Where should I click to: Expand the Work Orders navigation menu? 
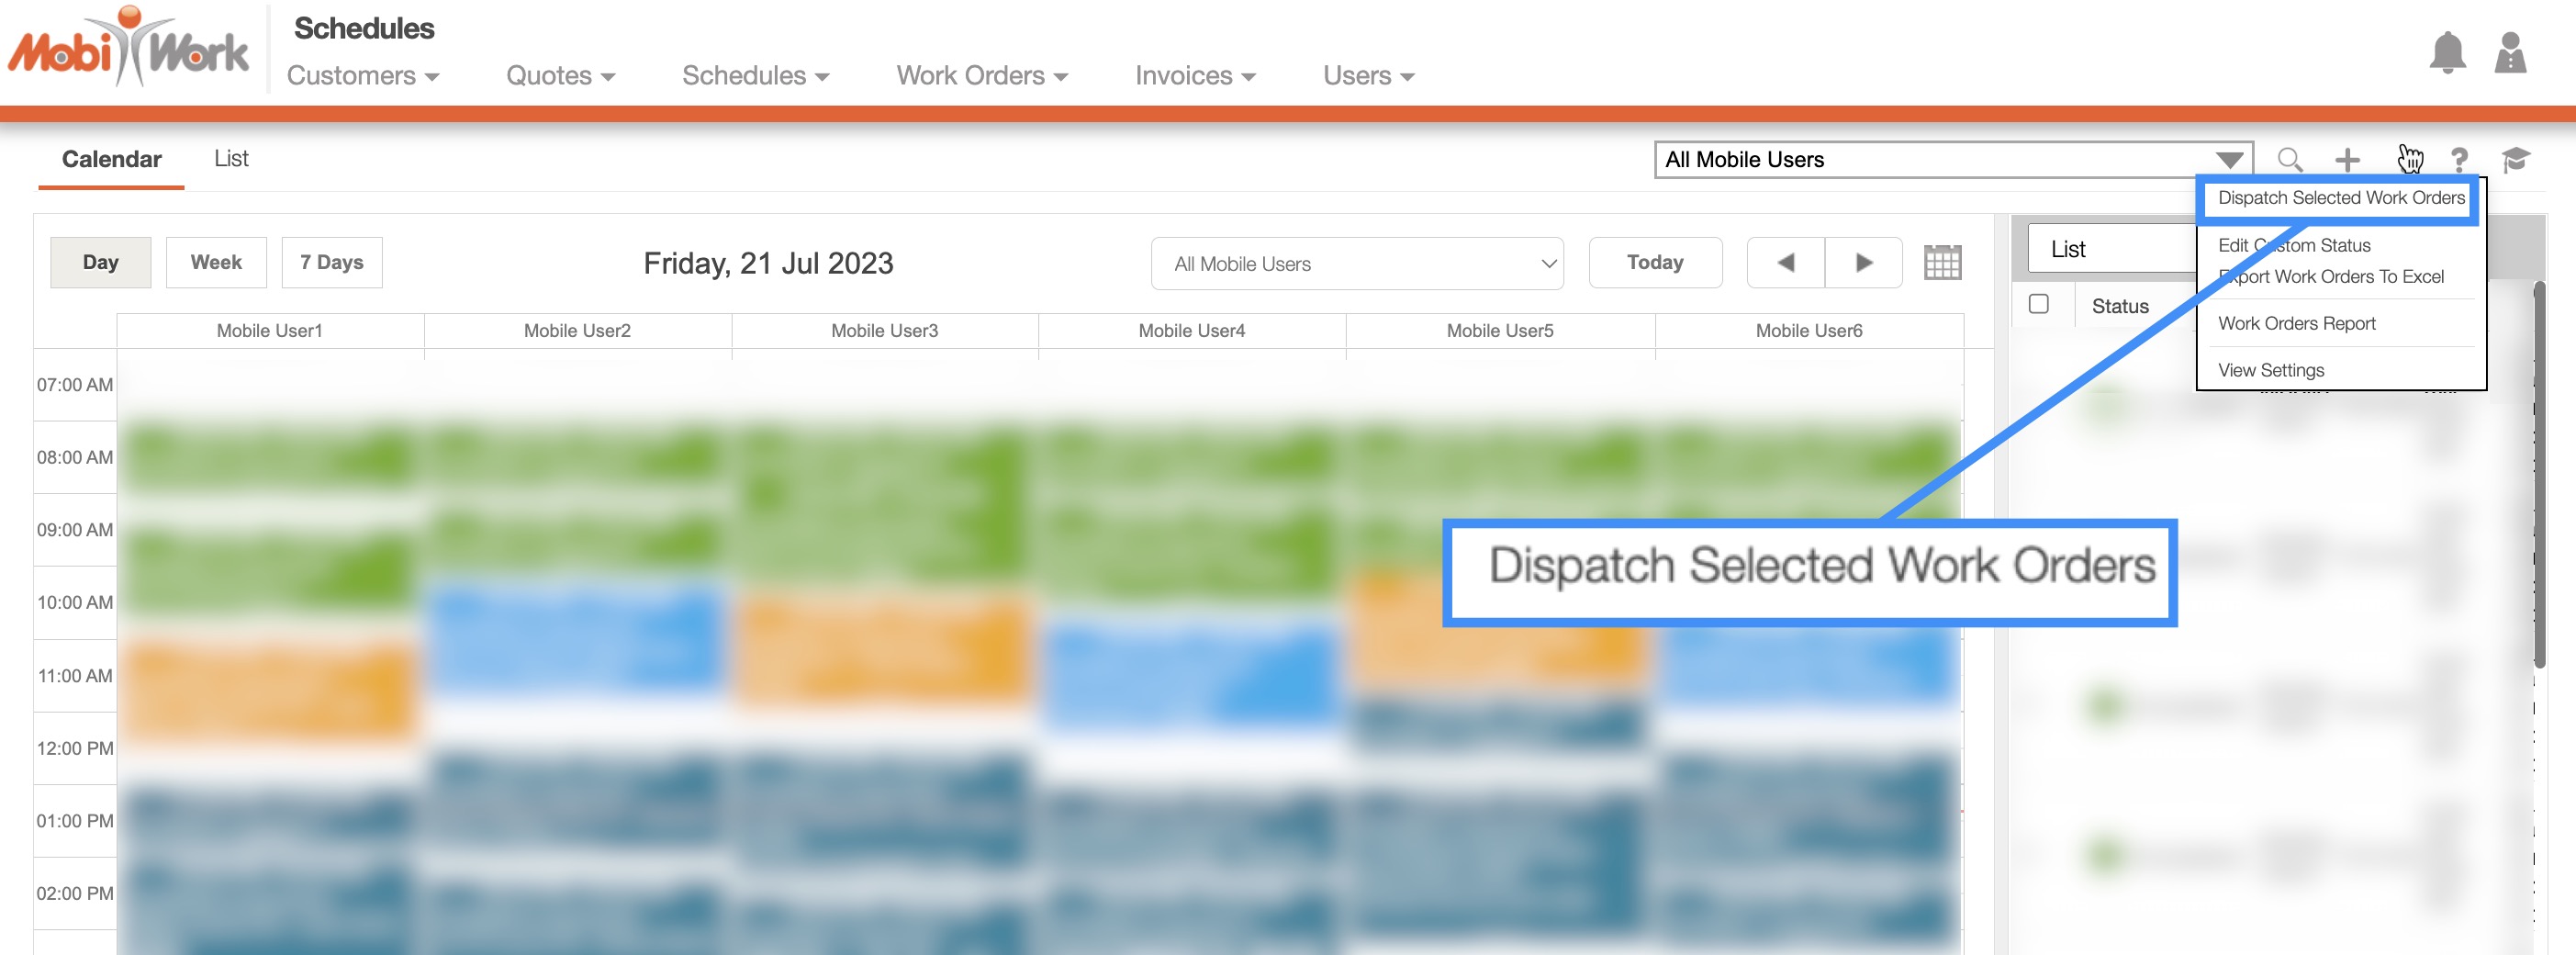coord(981,76)
